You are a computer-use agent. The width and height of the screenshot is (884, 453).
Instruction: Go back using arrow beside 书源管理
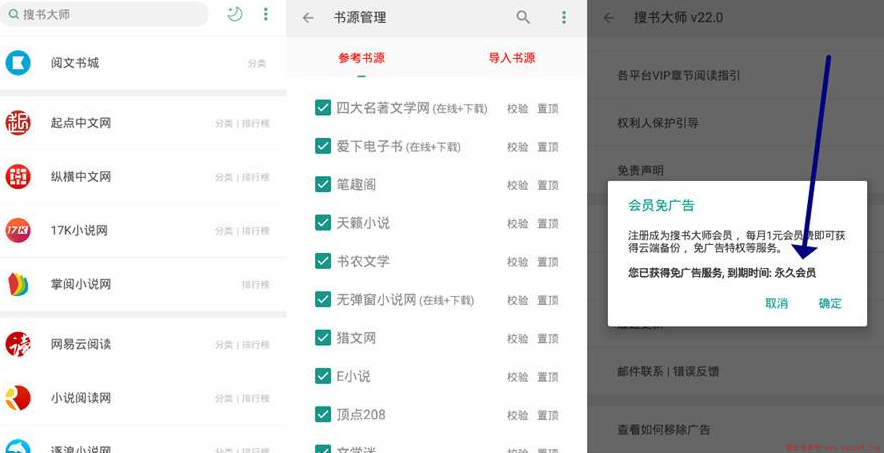pyautogui.click(x=308, y=17)
